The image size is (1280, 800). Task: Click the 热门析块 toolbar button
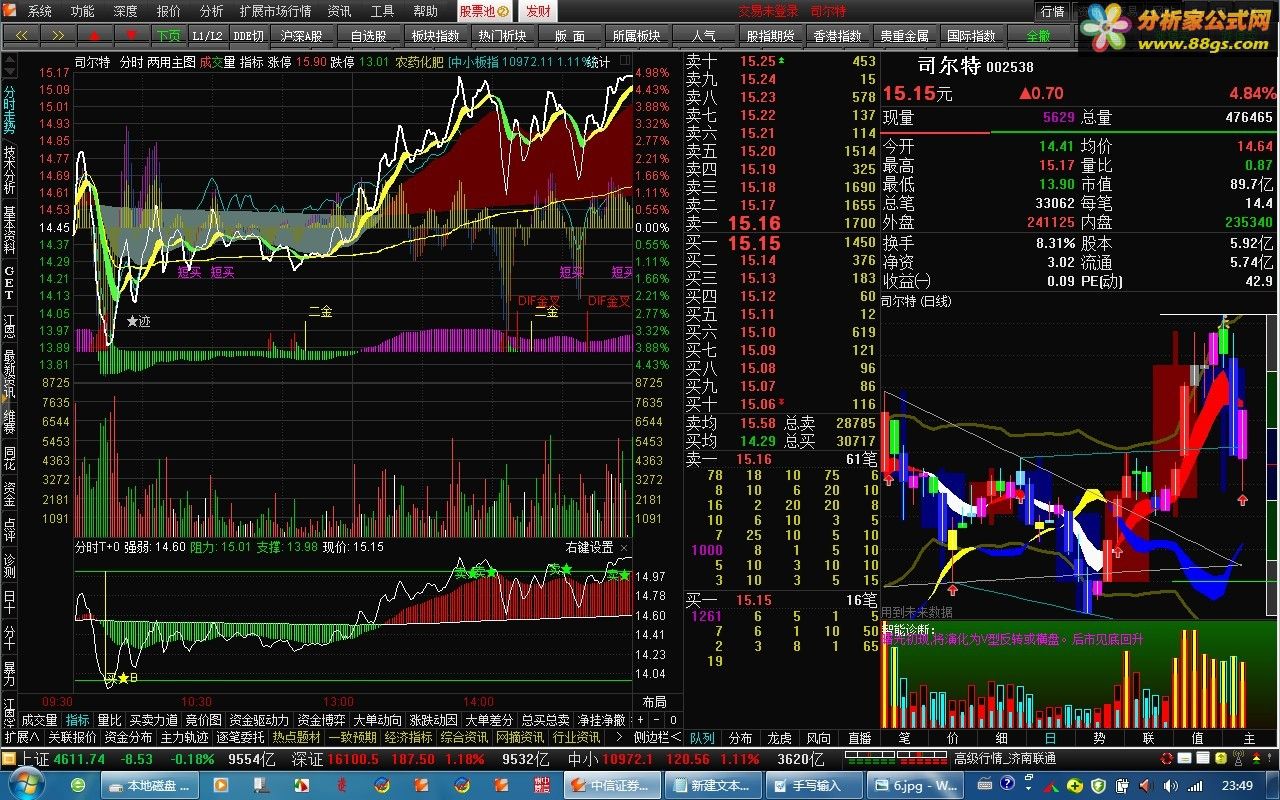[x=502, y=35]
